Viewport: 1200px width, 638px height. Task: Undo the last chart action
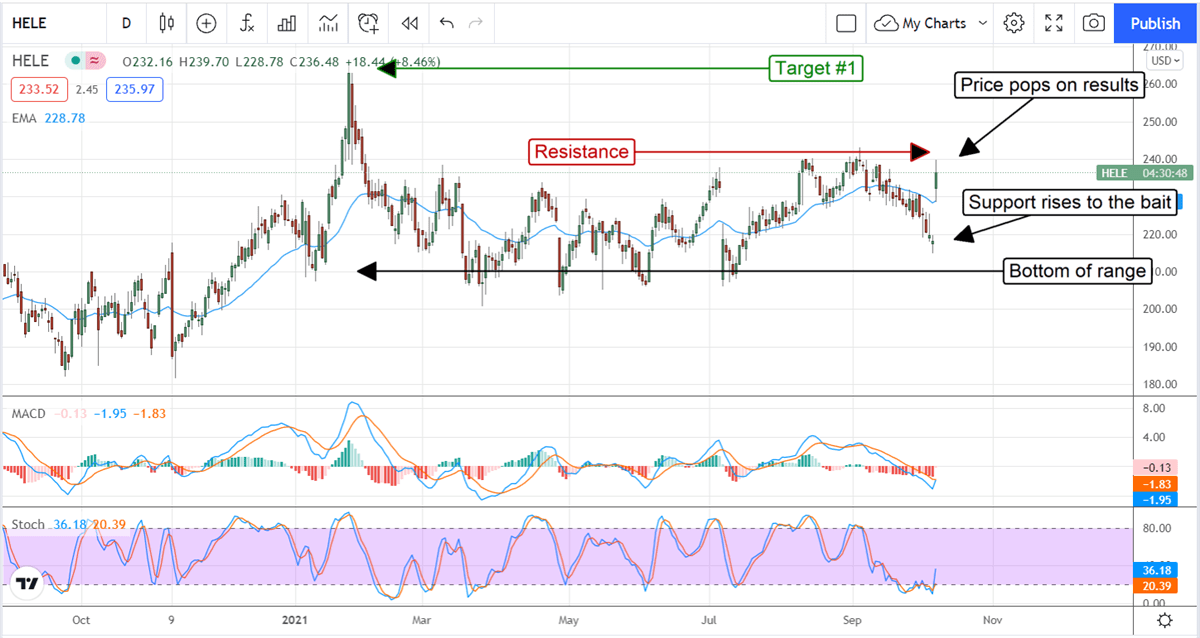click(x=446, y=22)
